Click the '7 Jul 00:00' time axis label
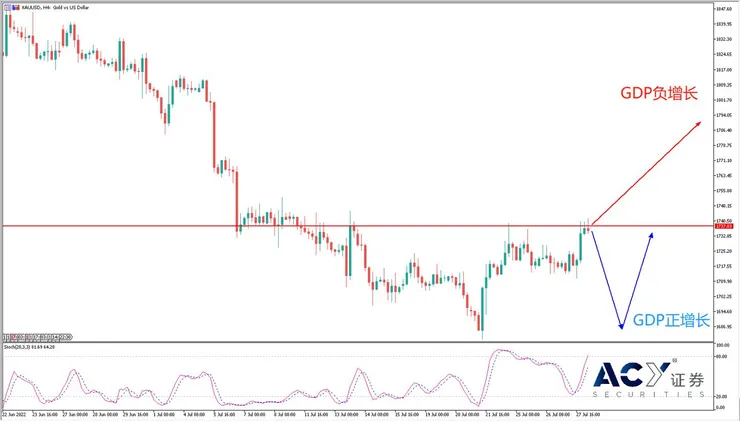This screenshot has width=740, height=422. pos(255,414)
